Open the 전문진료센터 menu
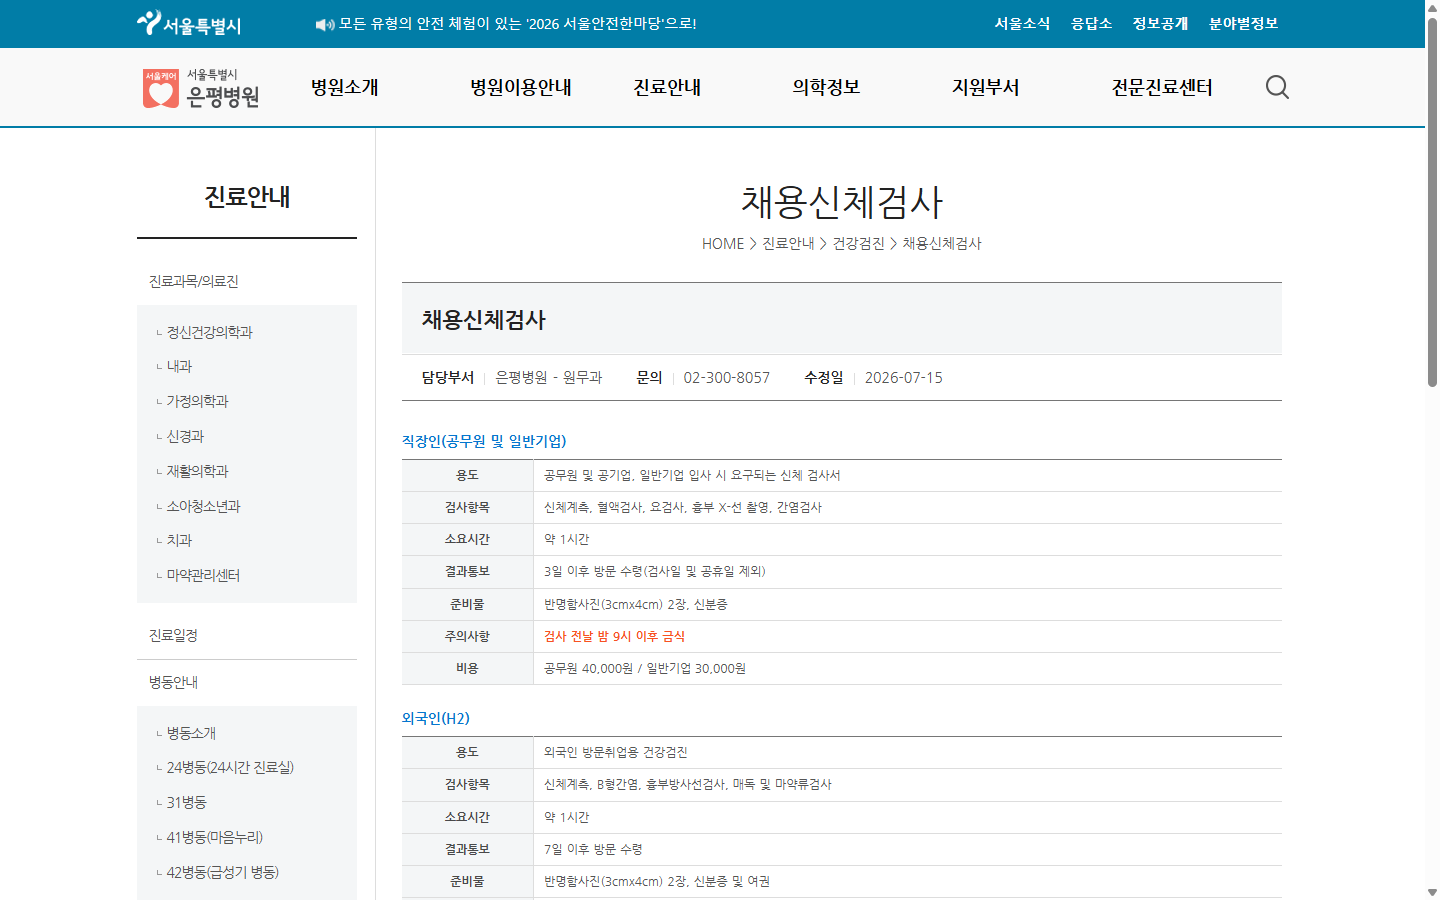Screen dimensions: 1440x900 click(x=1162, y=87)
